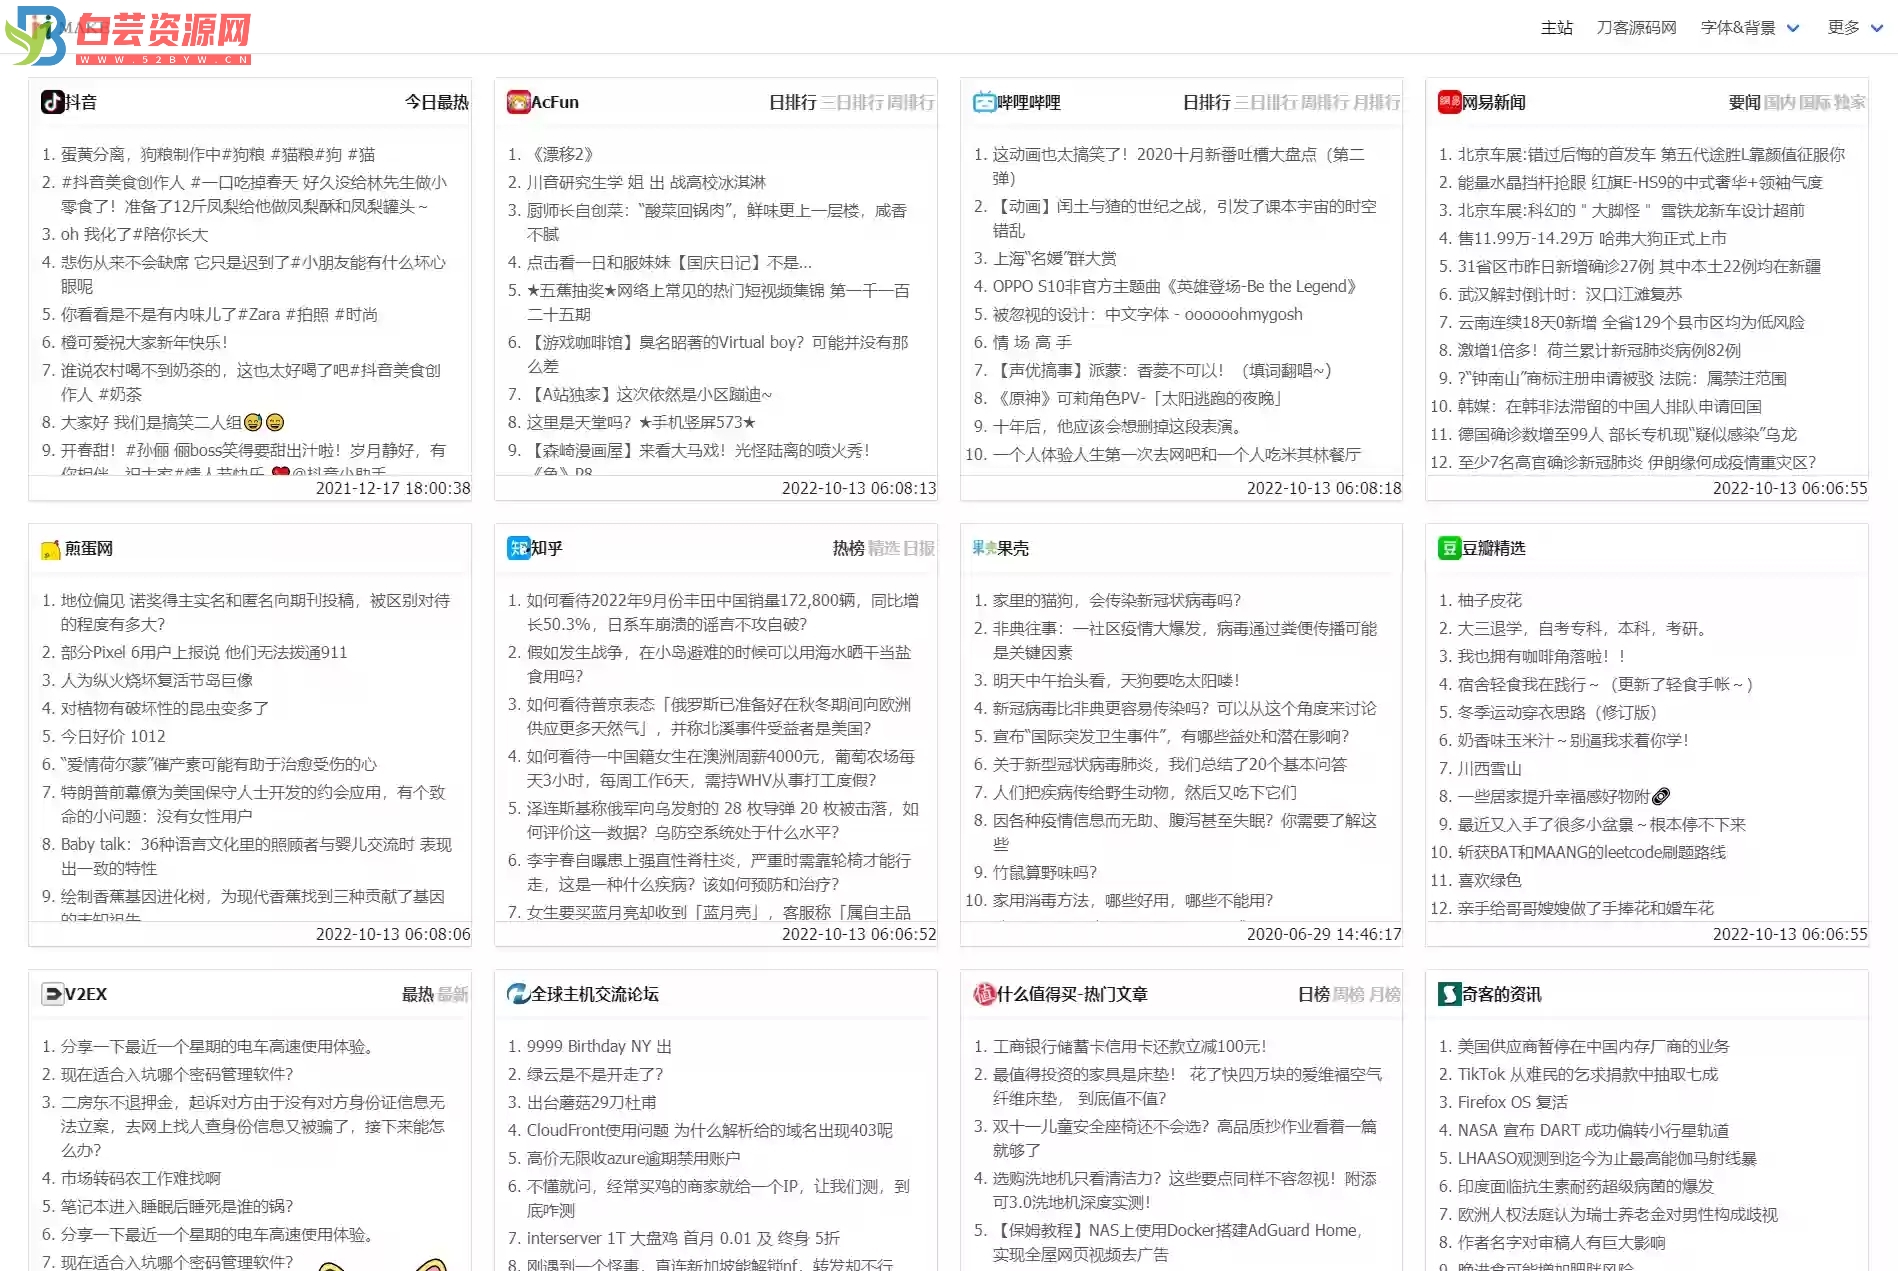Viewport: 1898px width, 1271px height.
Task: Click the 豆瓣精选 green logo icon
Action: [1449, 548]
